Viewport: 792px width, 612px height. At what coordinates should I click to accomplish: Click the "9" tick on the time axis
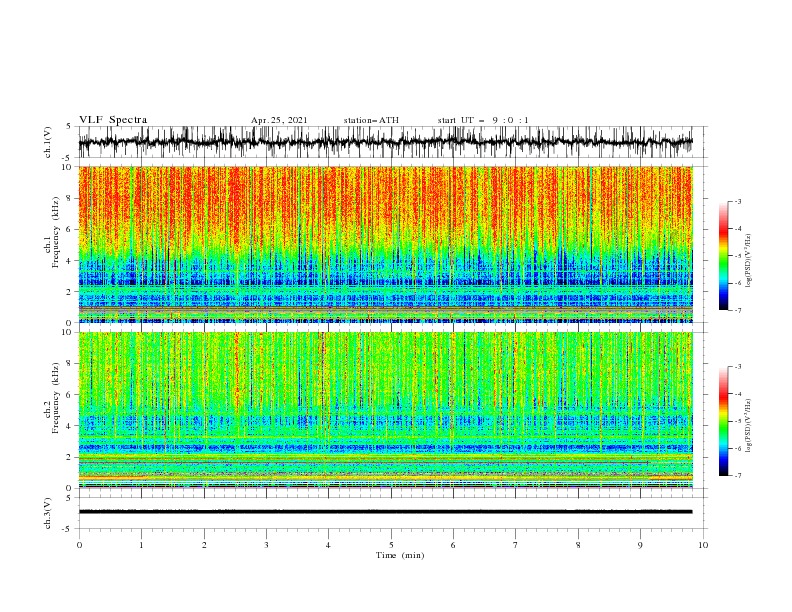coord(640,545)
